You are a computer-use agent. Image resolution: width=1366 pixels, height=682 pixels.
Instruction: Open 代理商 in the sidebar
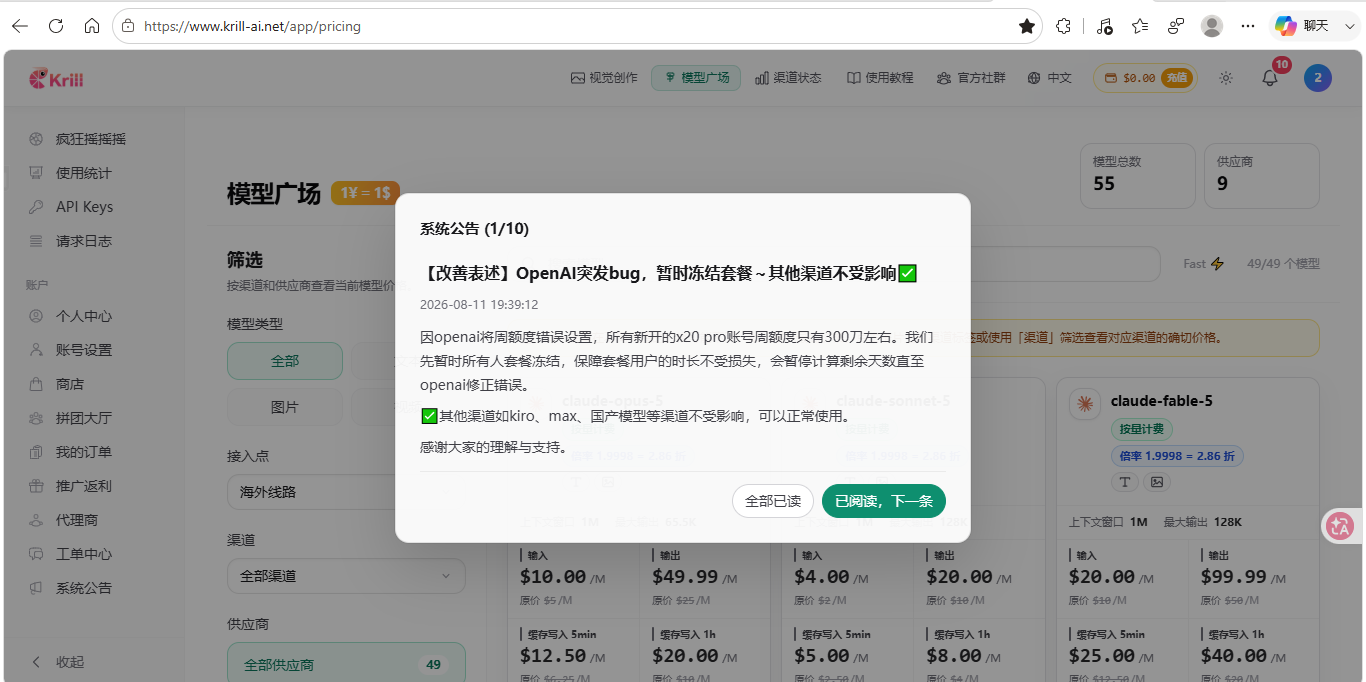[x=76, y=520]
